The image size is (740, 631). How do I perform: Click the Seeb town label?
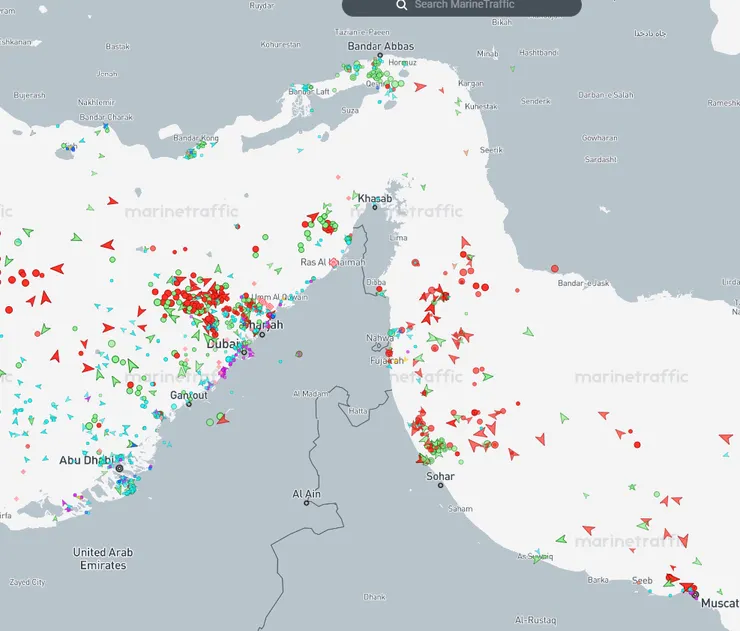642,581
